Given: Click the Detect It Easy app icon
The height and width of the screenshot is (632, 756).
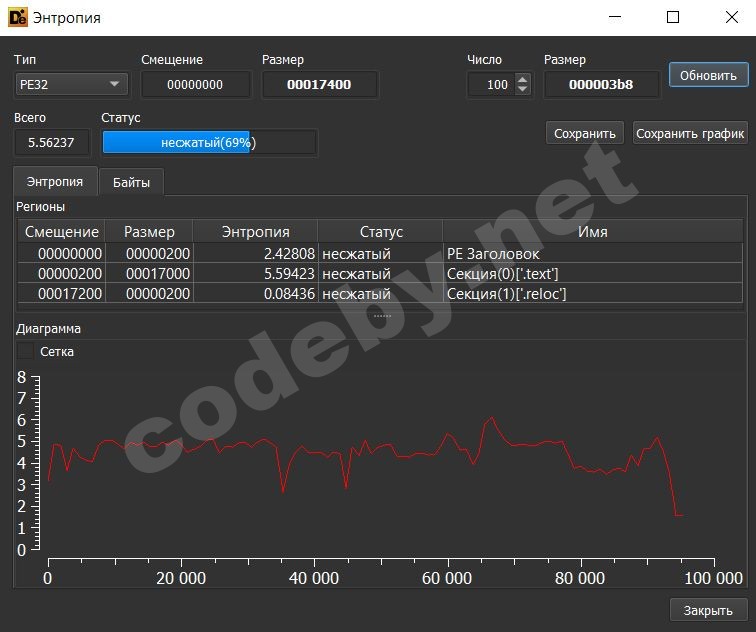Looking at the screenshot, I should pyautogui.click(x=17, y=17).
